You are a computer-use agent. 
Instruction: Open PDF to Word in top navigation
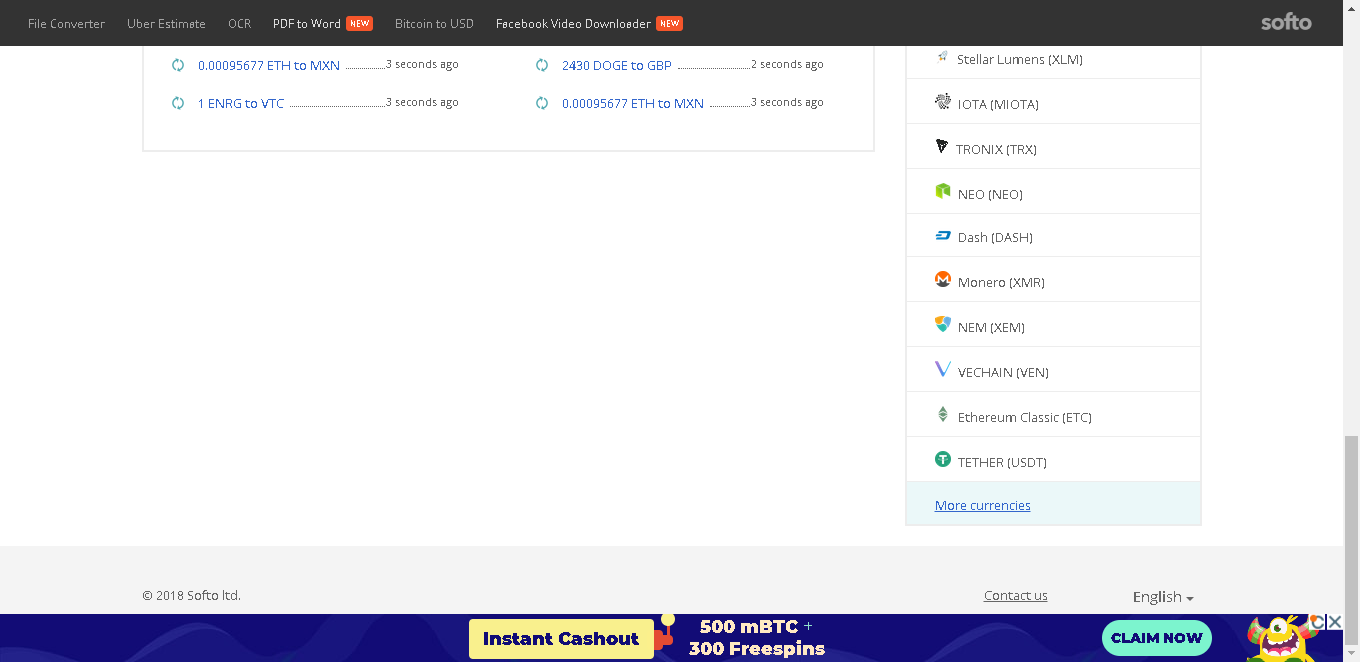(x=307, y=23)
